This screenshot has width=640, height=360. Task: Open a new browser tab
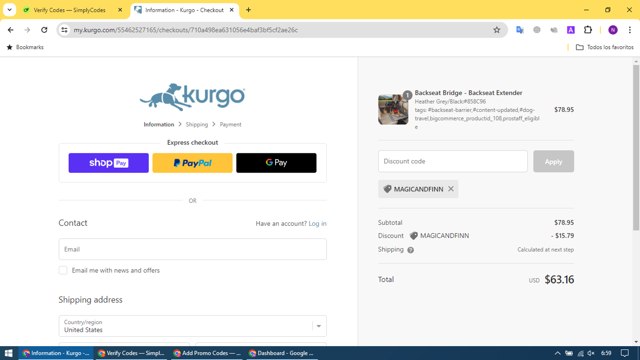(x=248, y=10)
